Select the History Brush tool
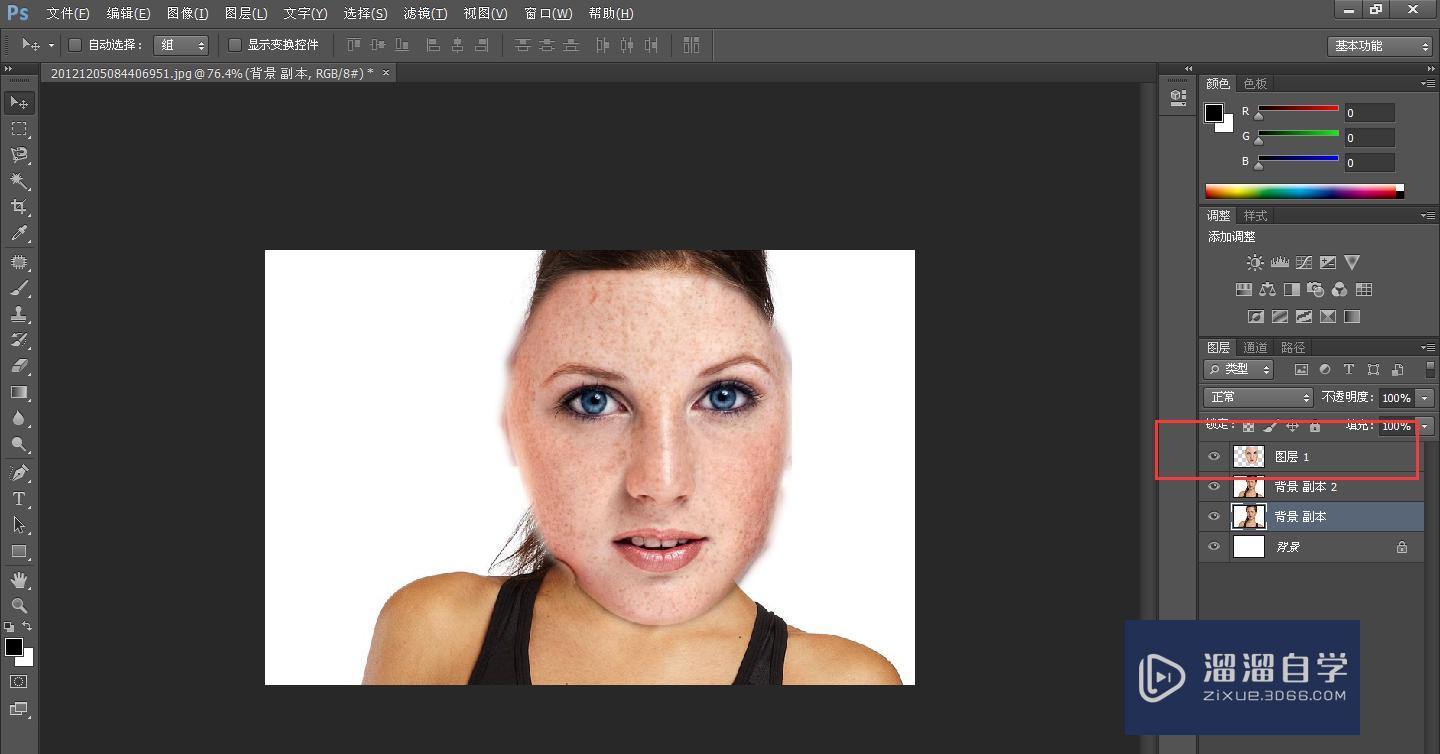This screenshot has width=1440, height=754. [19, 340]
